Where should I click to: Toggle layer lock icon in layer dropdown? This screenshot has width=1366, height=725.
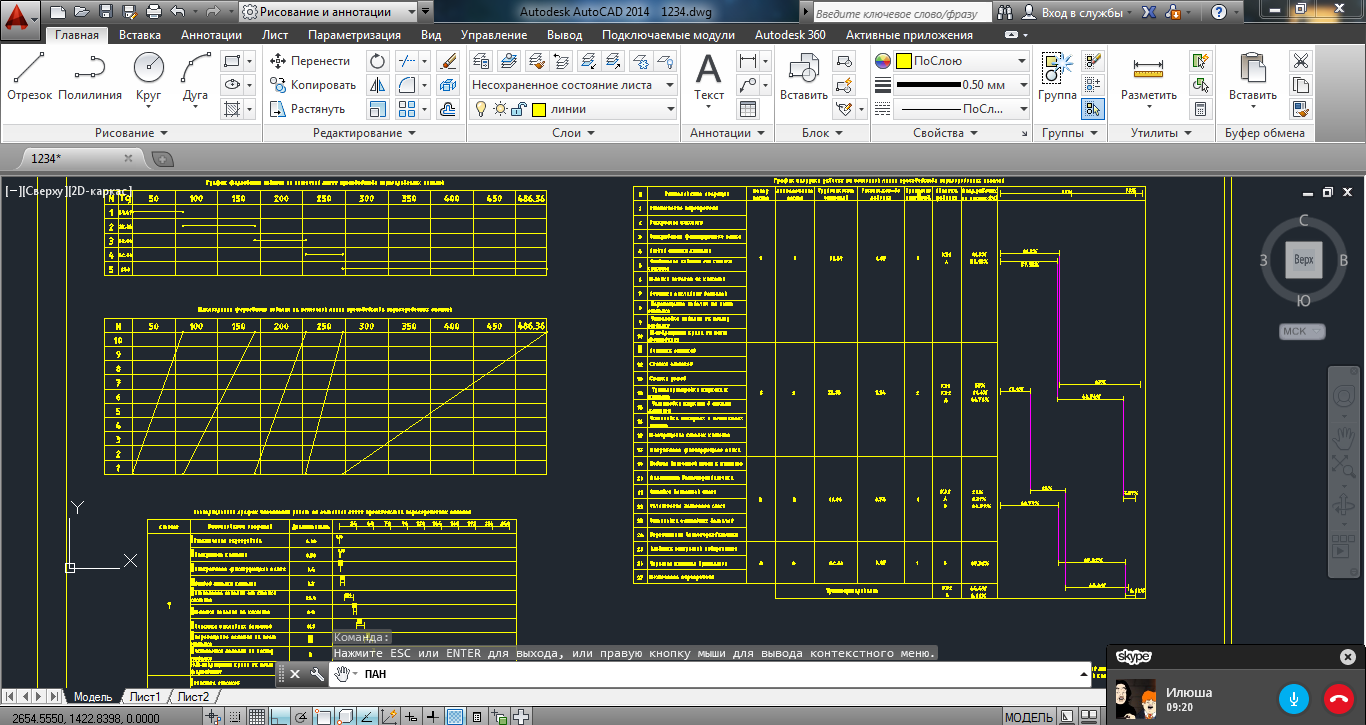[518, 109]
